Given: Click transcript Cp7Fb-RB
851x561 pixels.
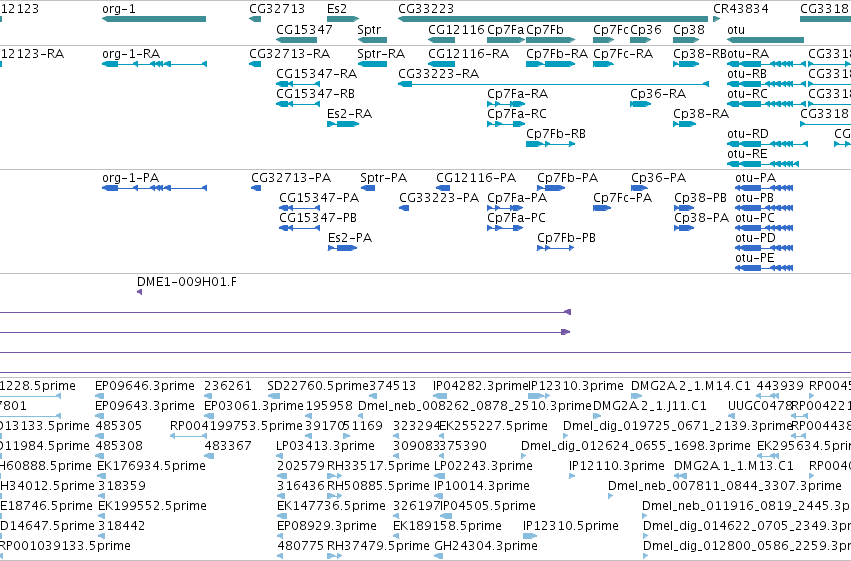Looking at the screenshot, I should coord(550,144).
